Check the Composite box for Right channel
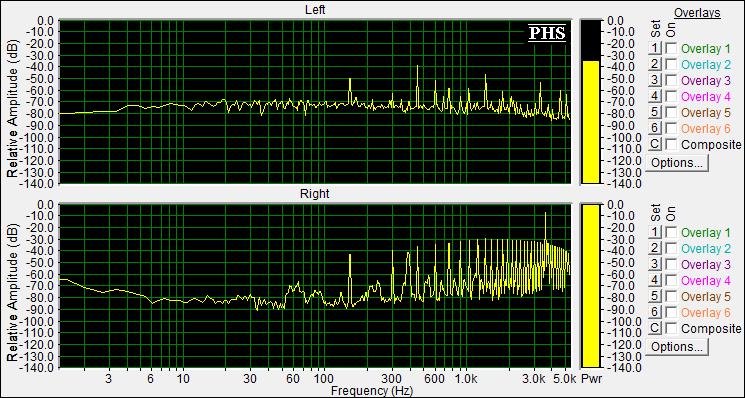This screenshot has width=745, height=398. tap(671, 328)
